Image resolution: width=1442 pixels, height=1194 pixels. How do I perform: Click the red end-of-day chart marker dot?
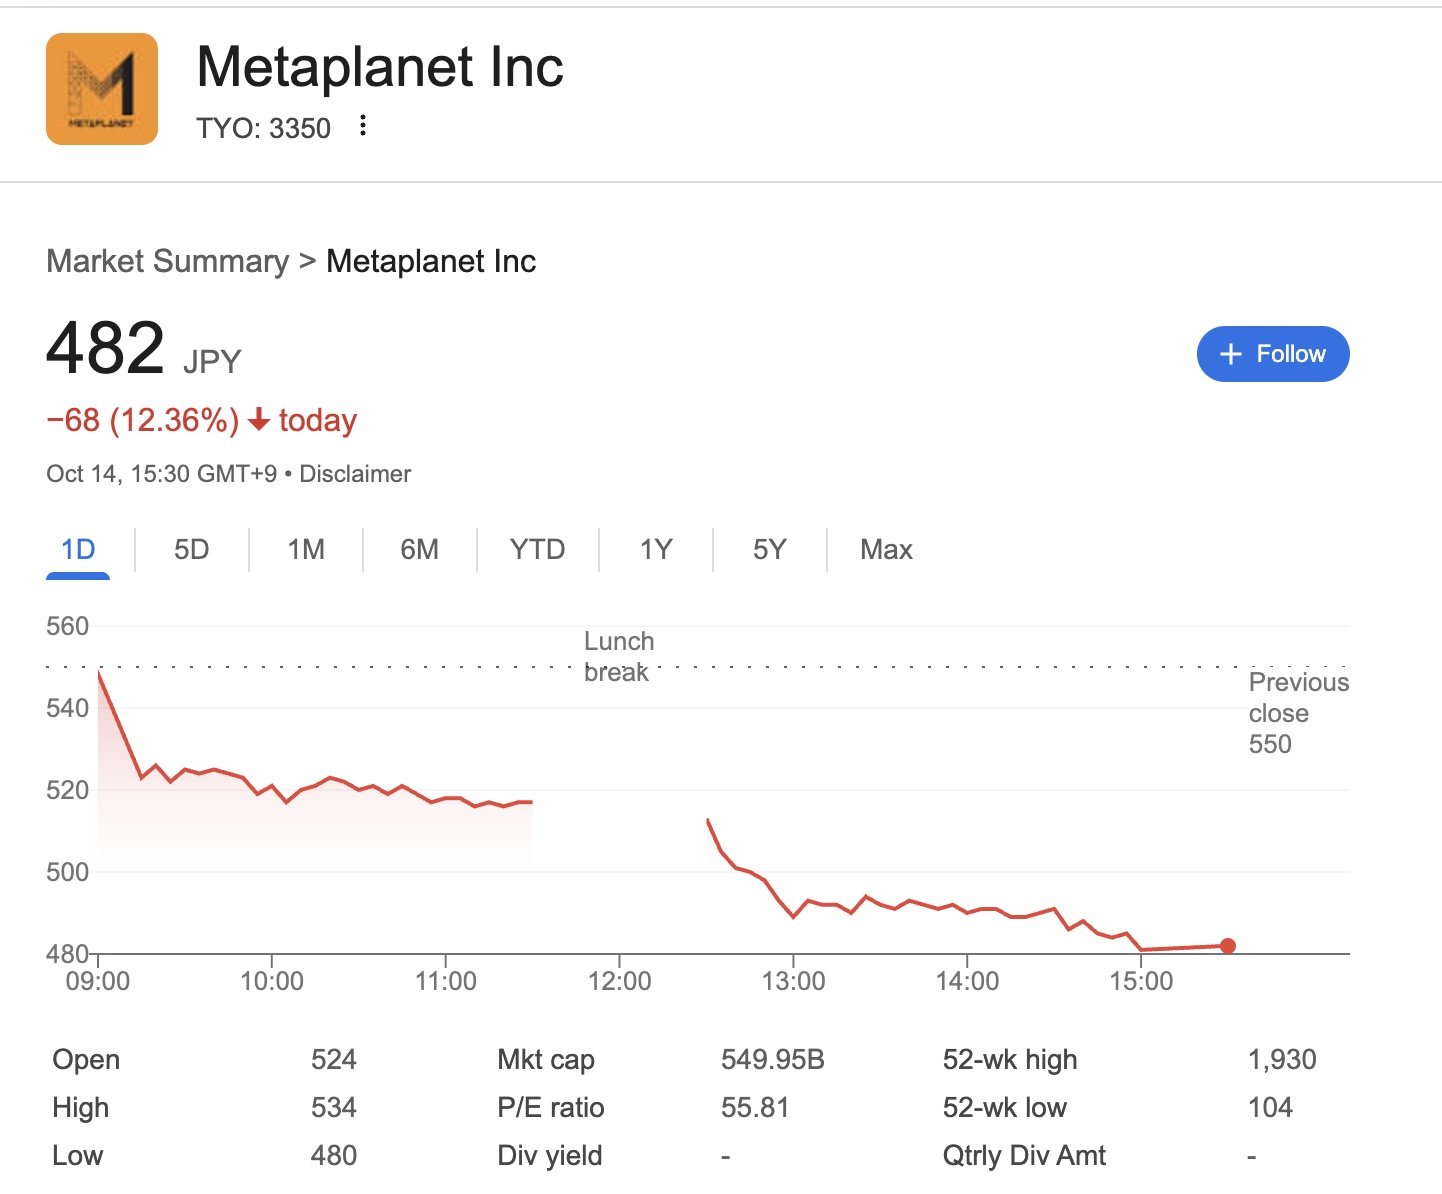click(1228, 946)
